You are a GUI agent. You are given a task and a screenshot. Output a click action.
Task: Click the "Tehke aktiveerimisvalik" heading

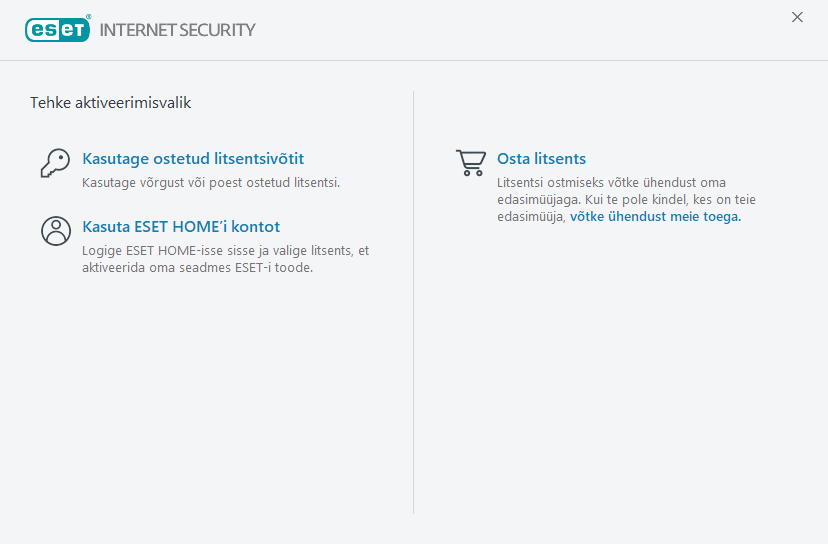(110, 102)
